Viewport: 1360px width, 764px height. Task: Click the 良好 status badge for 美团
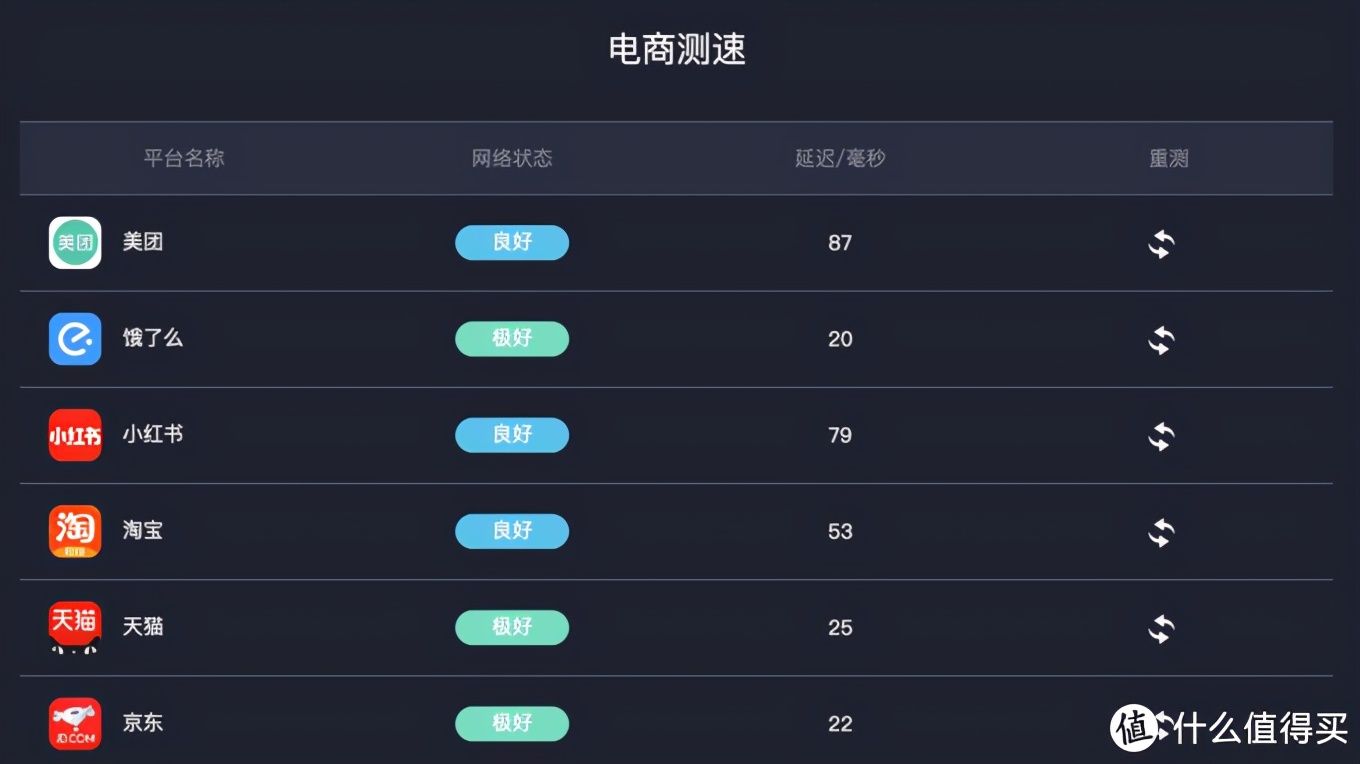pos(512,242)
